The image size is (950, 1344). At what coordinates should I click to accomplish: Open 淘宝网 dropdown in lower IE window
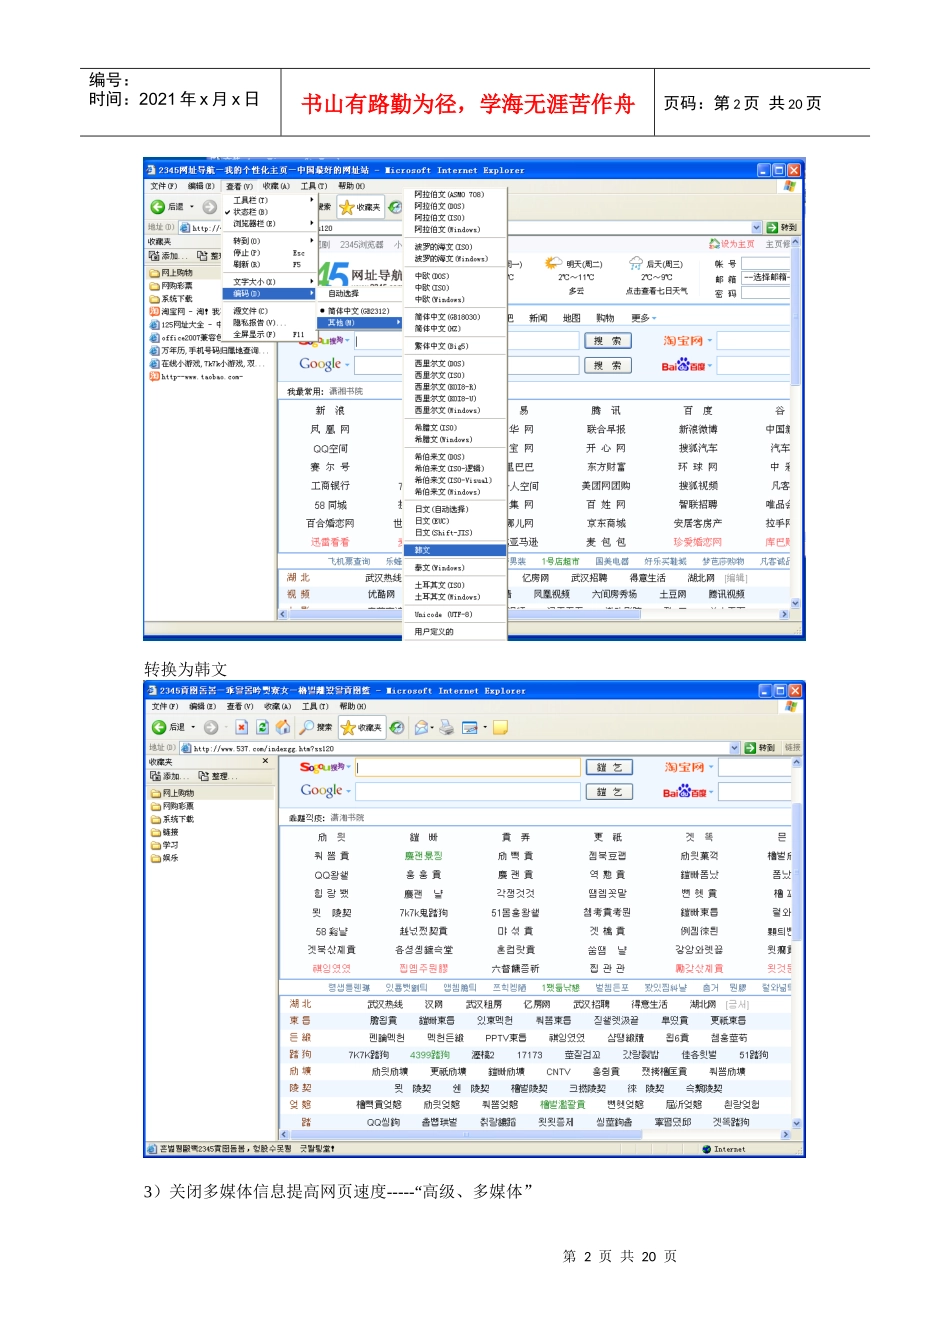point(711,767)
